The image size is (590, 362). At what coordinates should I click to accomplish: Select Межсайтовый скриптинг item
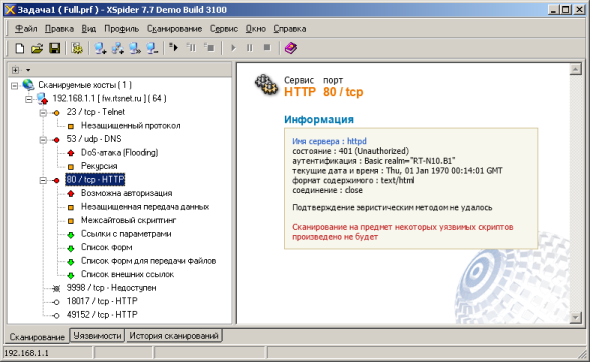click(x=129, y=220)
